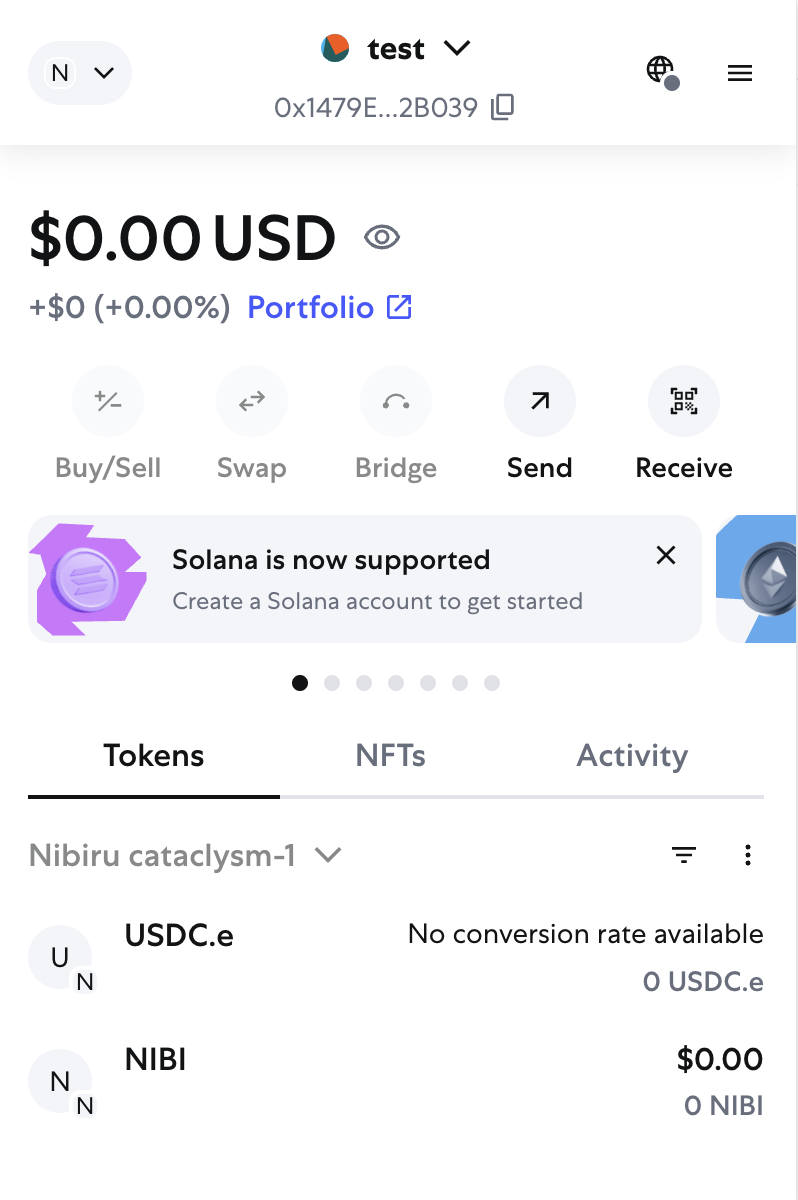798x1200 pixels.
Task: Open the hamburger main menu
Action: 740,73
